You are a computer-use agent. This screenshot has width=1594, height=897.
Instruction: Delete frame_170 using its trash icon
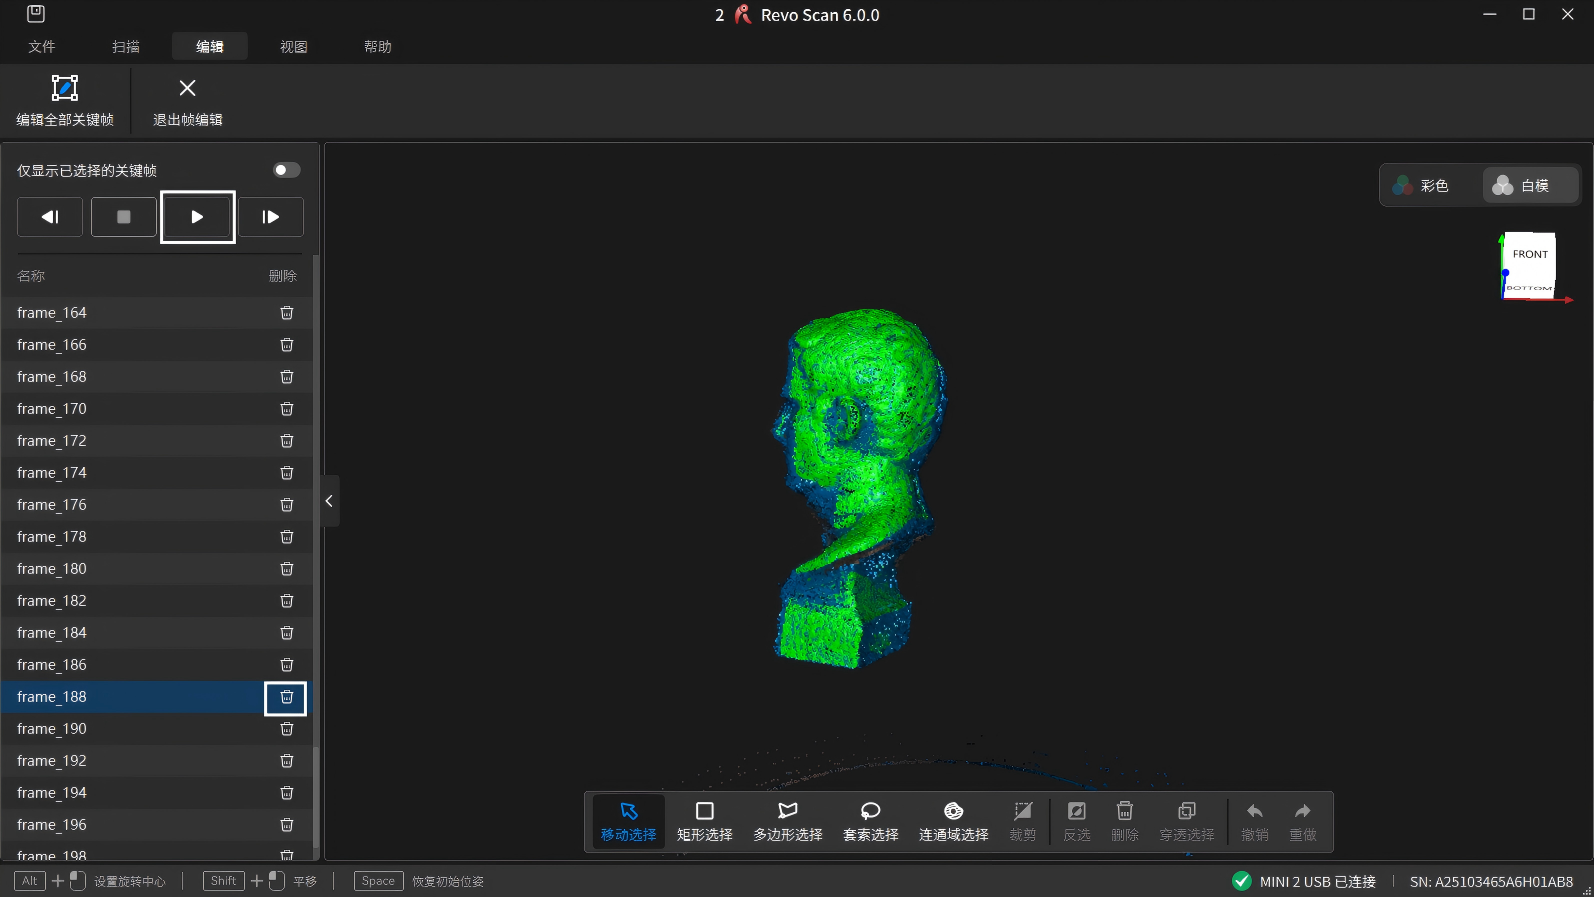(286, 409)
